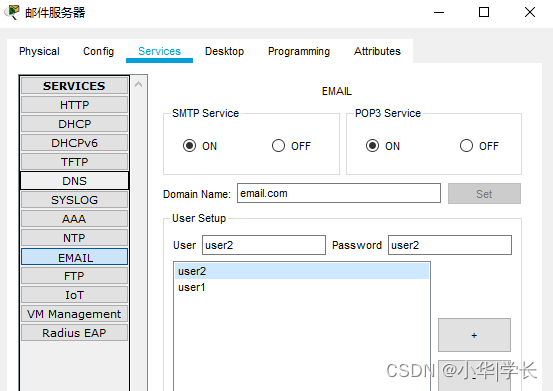The width and height of the screenshot is (553, 391).
Task: Open the Config tab
Action: coord(98,51)
